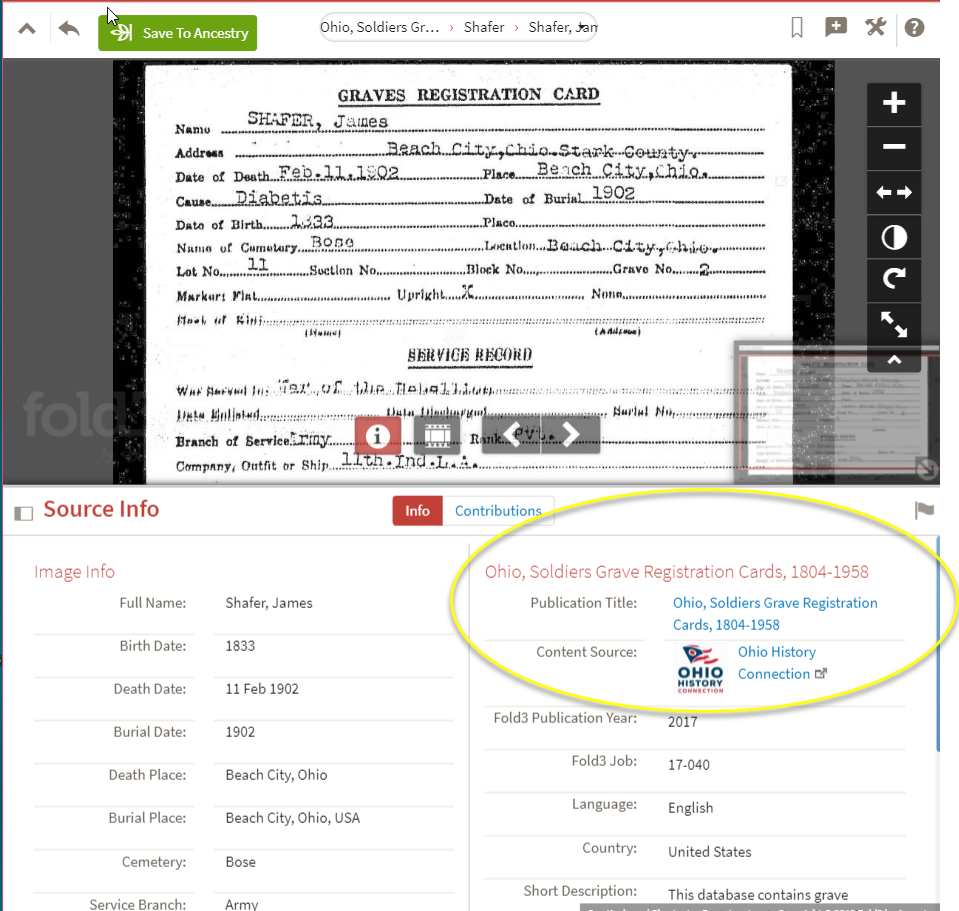Screen dimensions: 959x911
Task: Collapse the viewer tools panel
Action: [x=894, y=360]
